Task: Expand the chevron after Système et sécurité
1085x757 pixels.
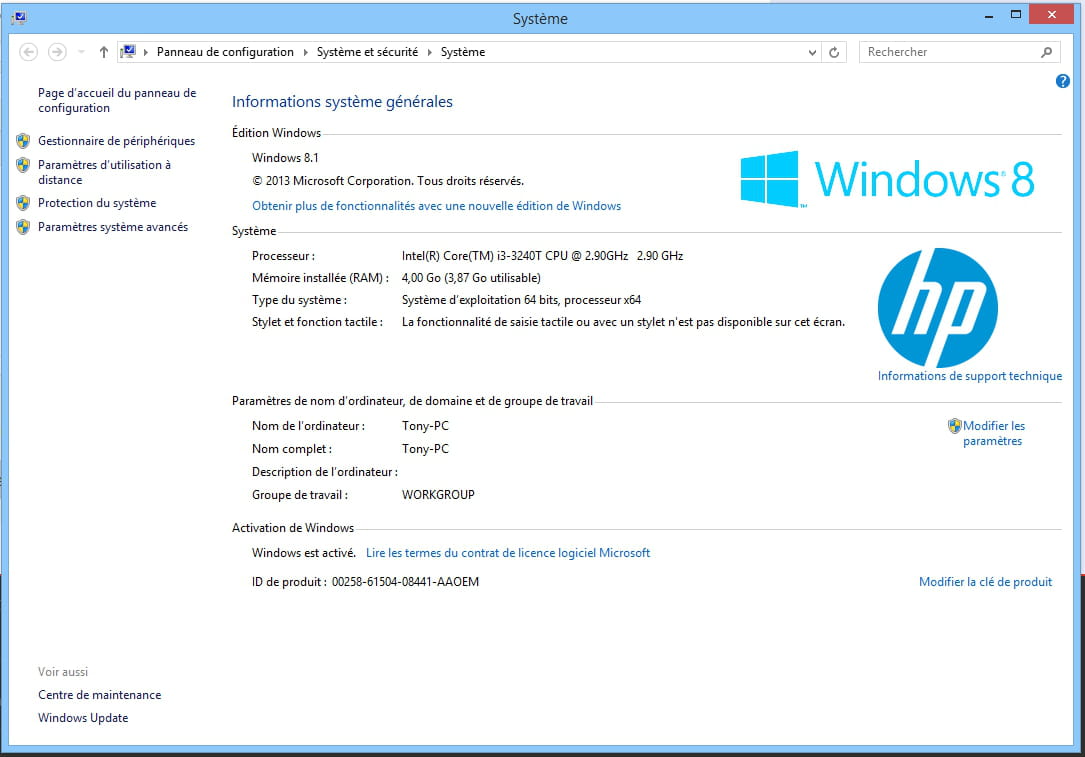Action: pos(430,52)
